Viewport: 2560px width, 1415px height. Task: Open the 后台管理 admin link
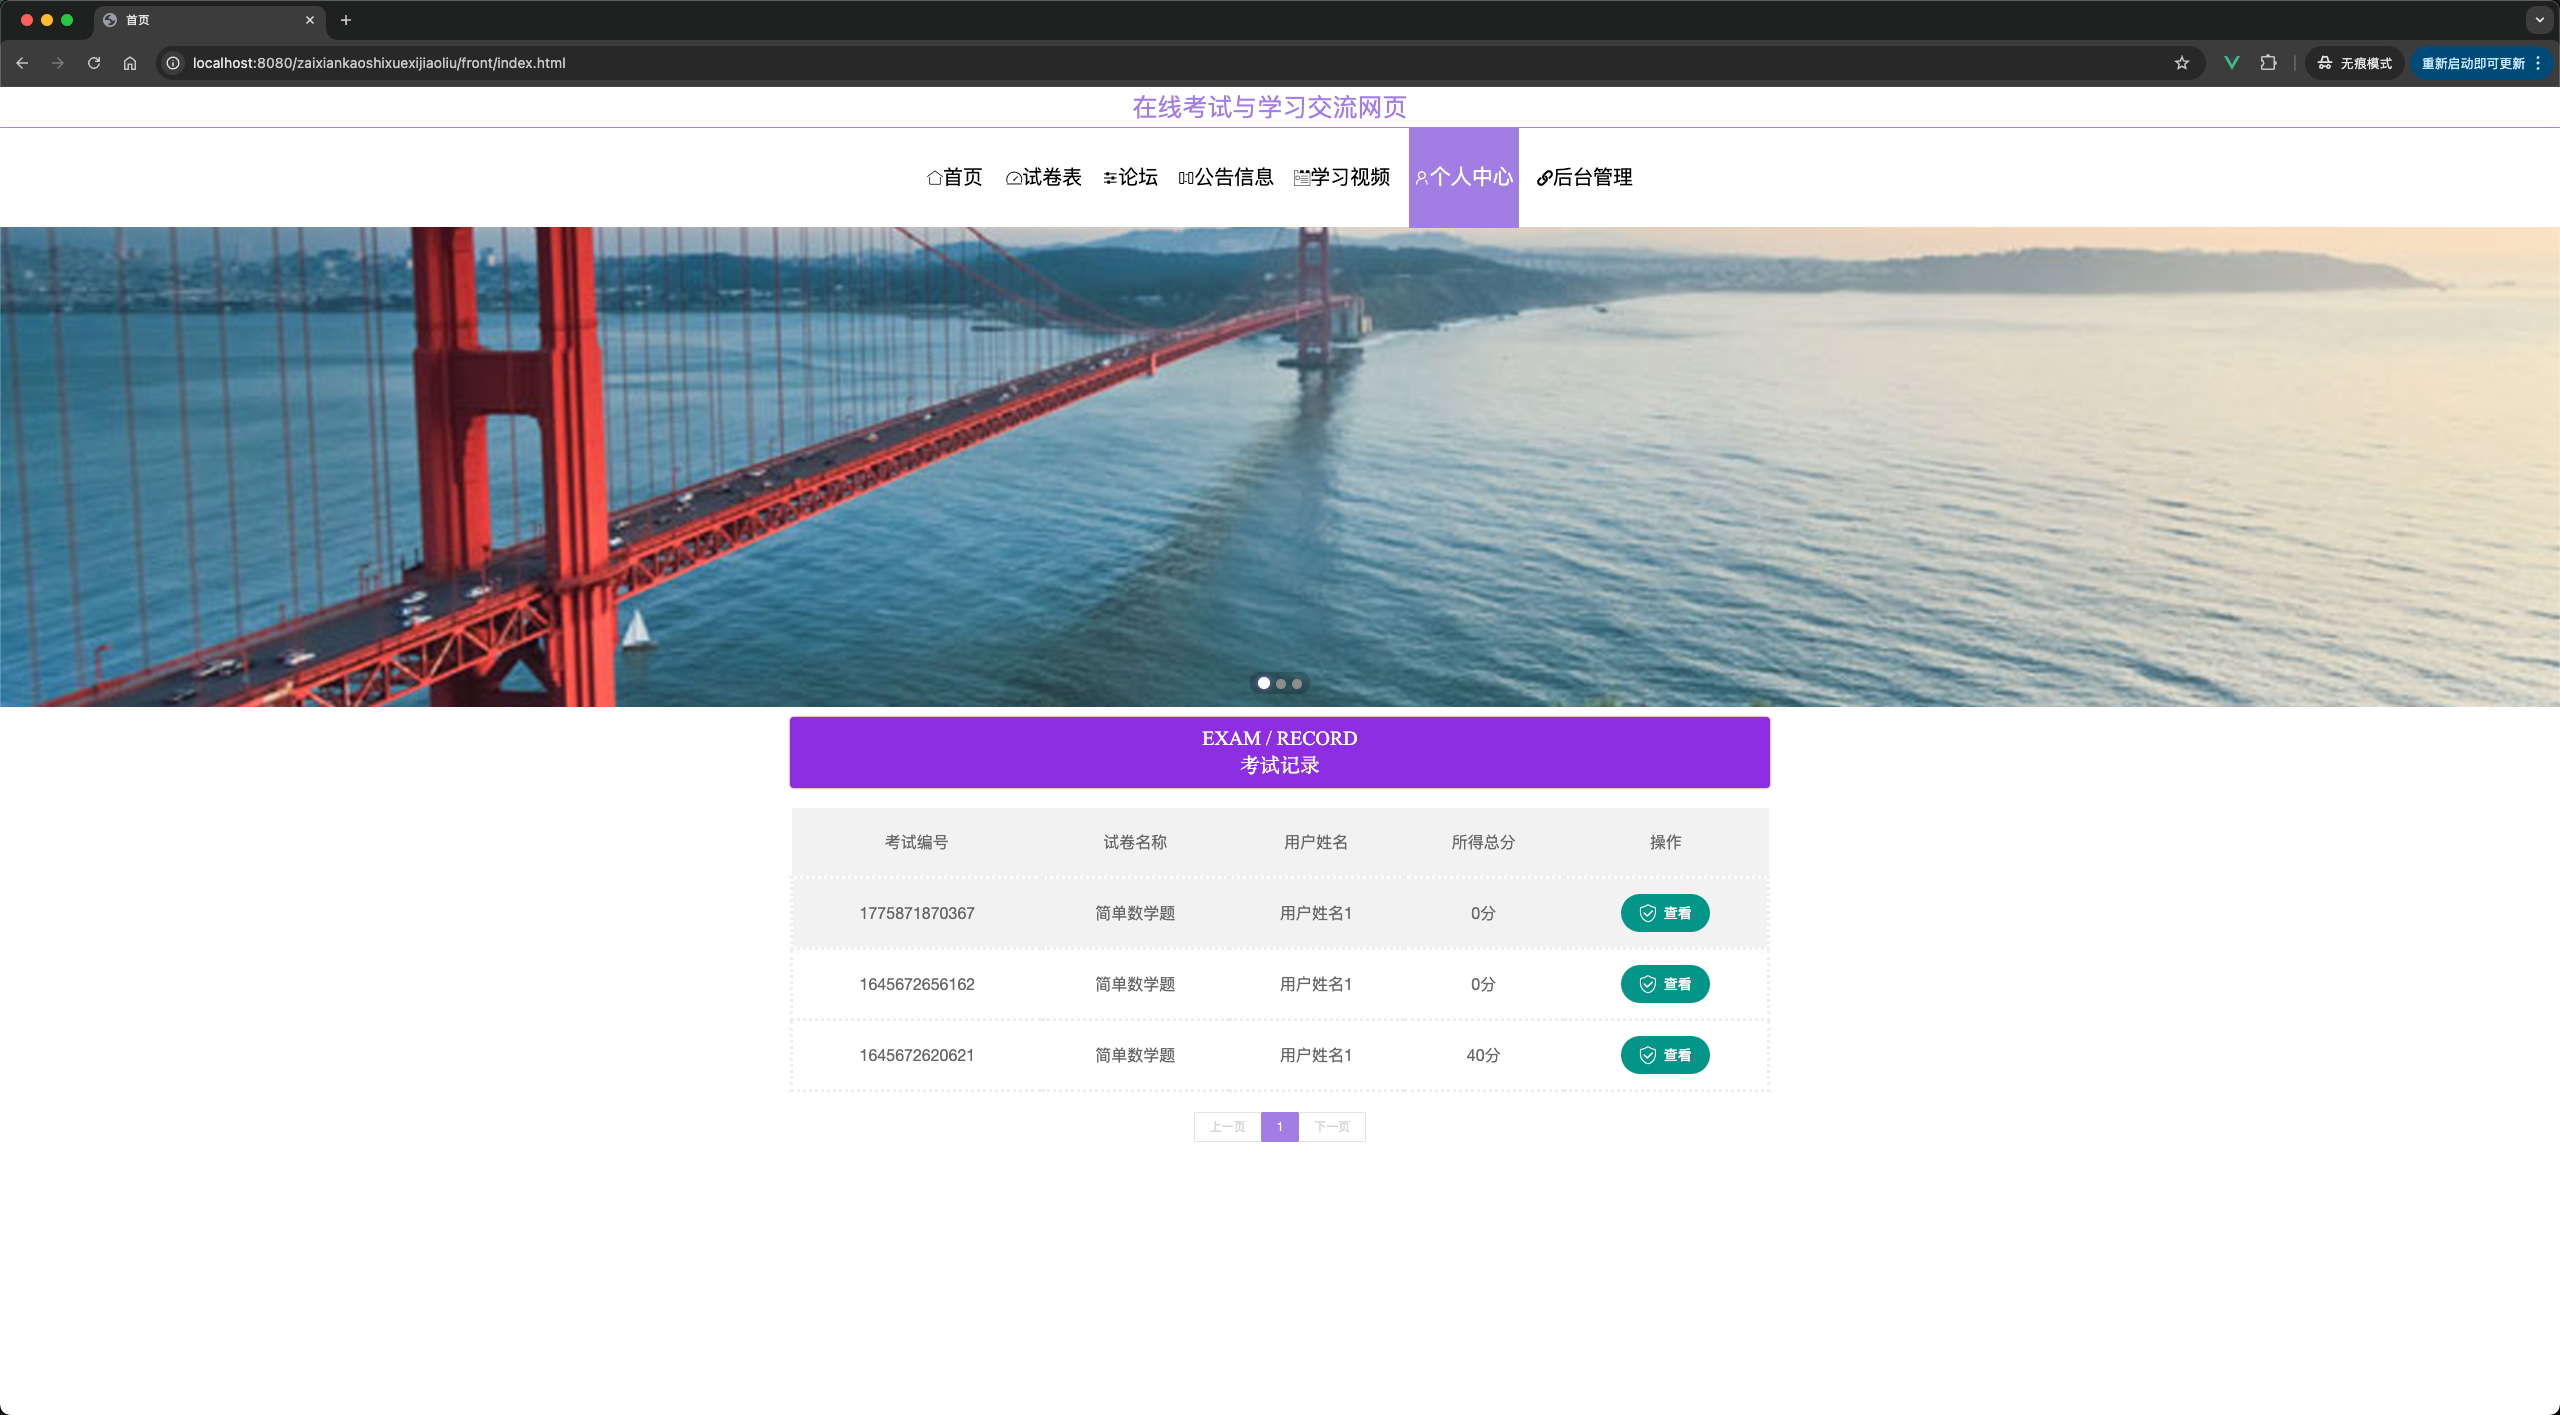(1585, 177)
